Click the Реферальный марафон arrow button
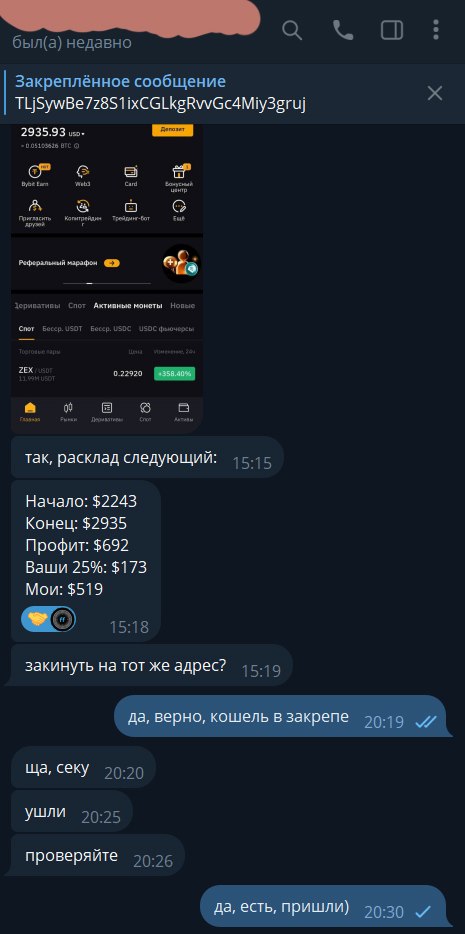Image resolution: width=465 pixels, height=934 pixels. 112,263
